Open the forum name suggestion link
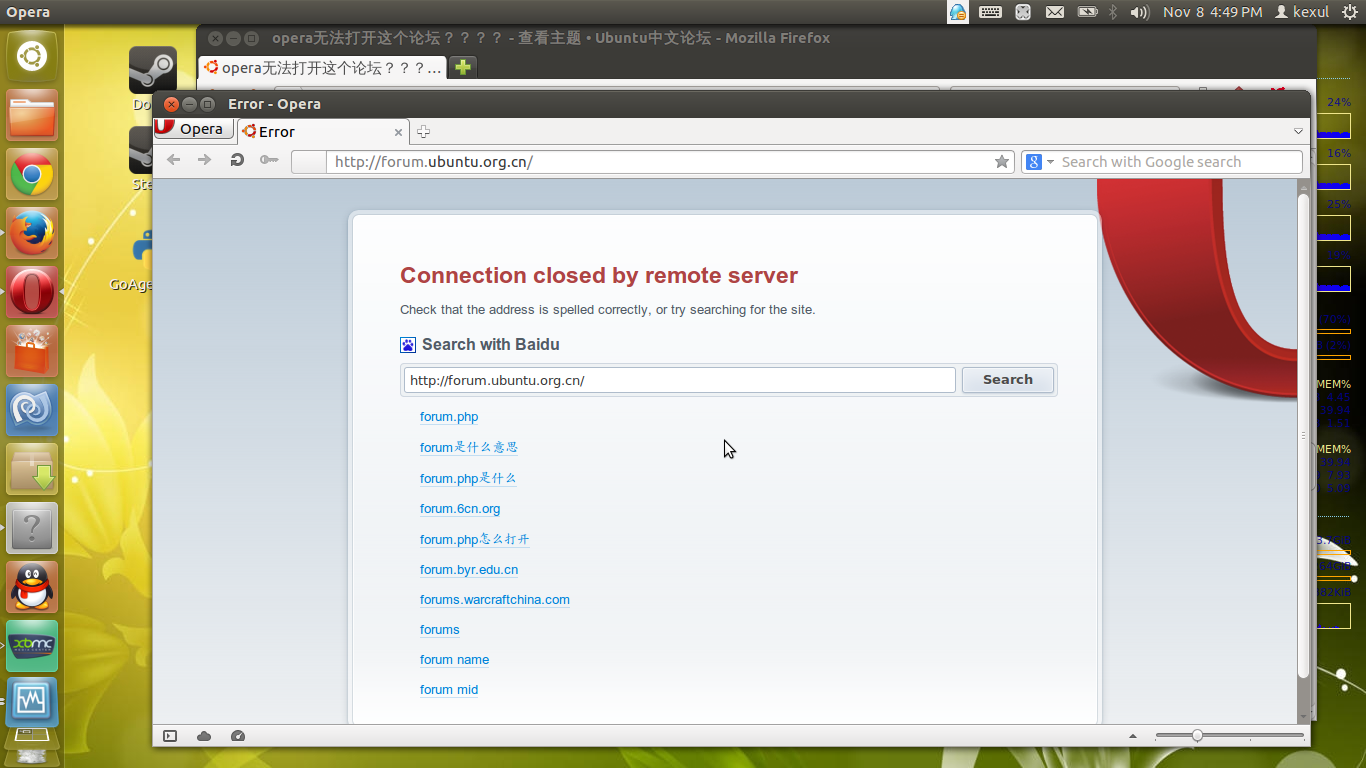The width and height of the screenshot is (1366, 768). pos(455,660)
